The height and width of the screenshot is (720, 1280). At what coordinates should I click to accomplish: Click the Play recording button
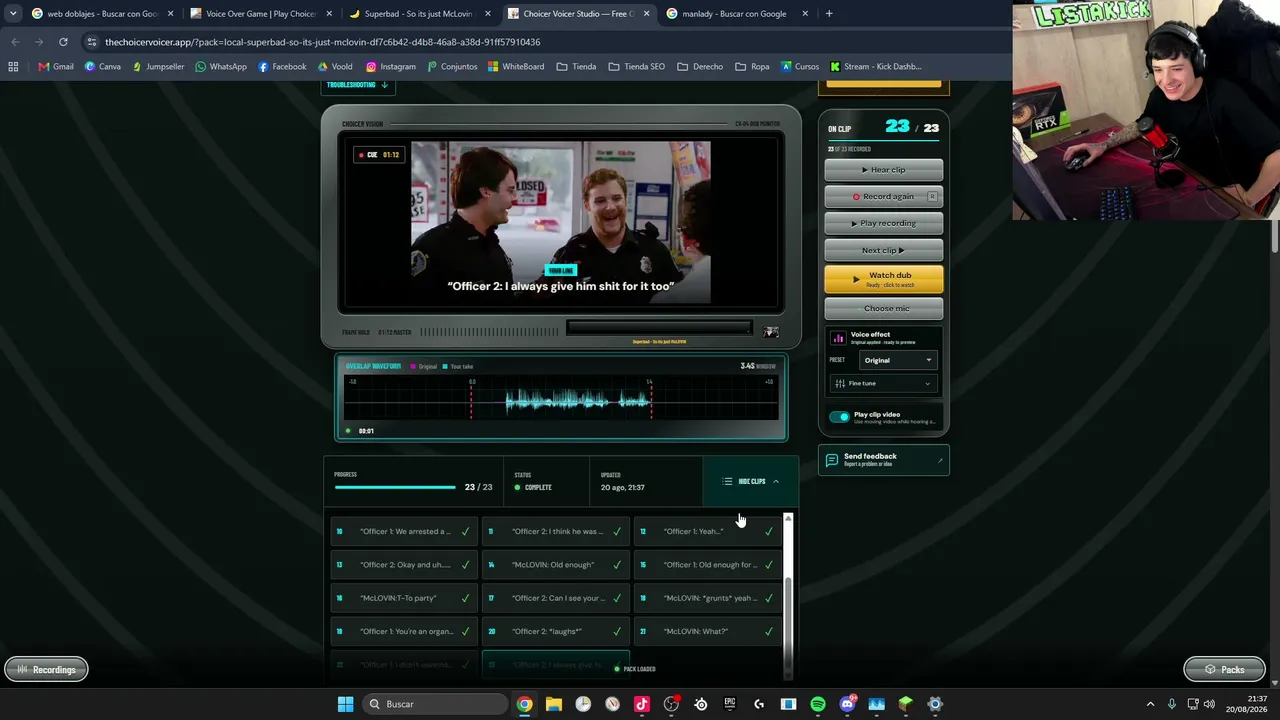click(884, 223)
